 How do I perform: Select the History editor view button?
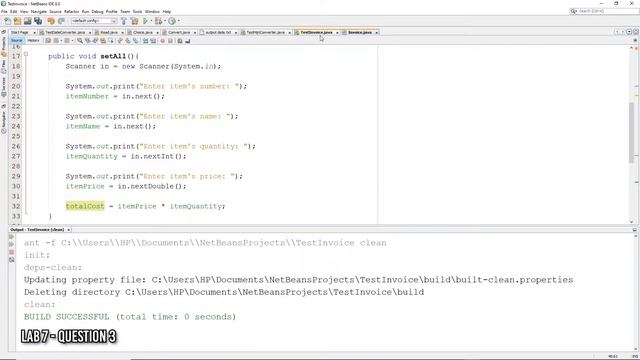tap(33, 40)
